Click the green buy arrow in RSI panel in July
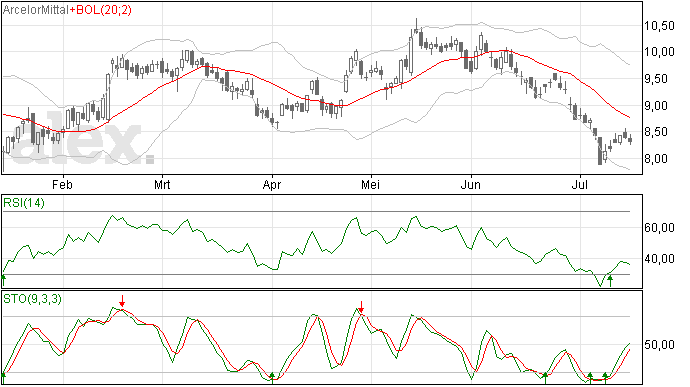 [610, 280]
